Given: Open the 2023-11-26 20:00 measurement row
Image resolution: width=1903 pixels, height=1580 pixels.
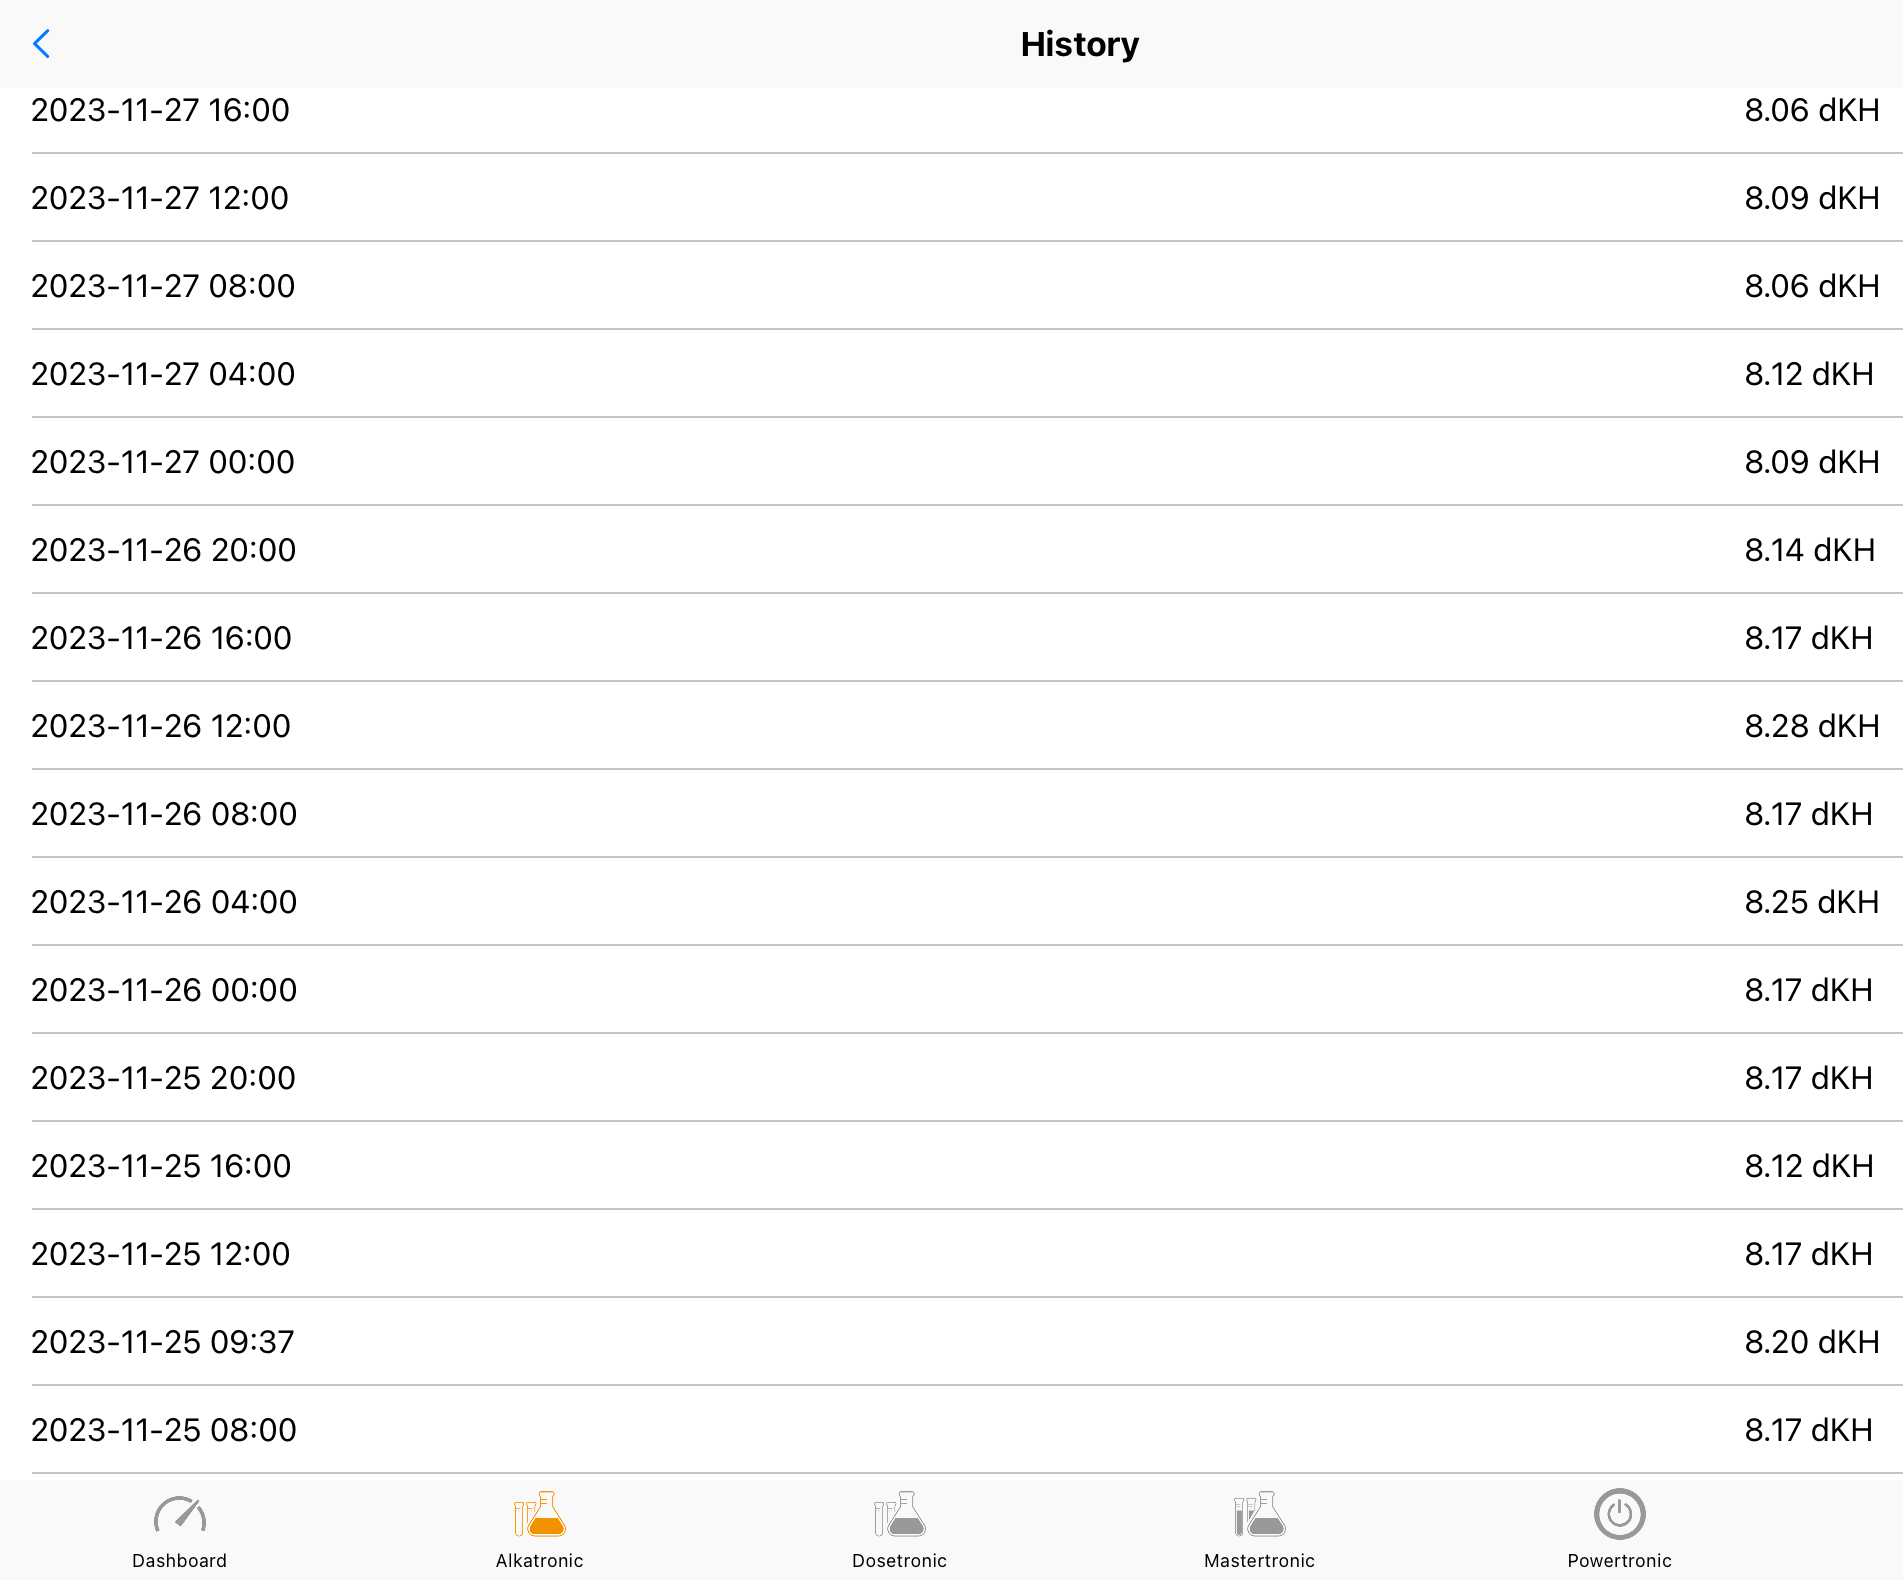Looking at the screenshot, I should (x=163, y=550).
